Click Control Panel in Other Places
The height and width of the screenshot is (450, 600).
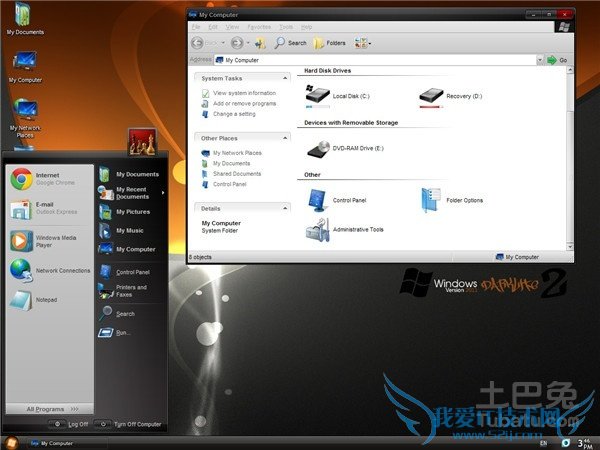tap(230, 184)
